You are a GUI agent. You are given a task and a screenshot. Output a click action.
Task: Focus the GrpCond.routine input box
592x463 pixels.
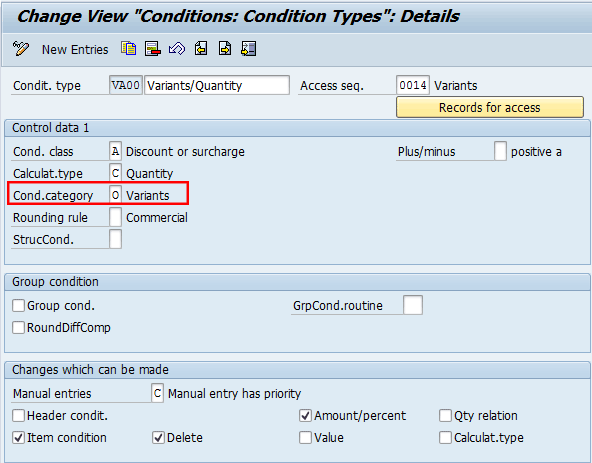[413, 305]
